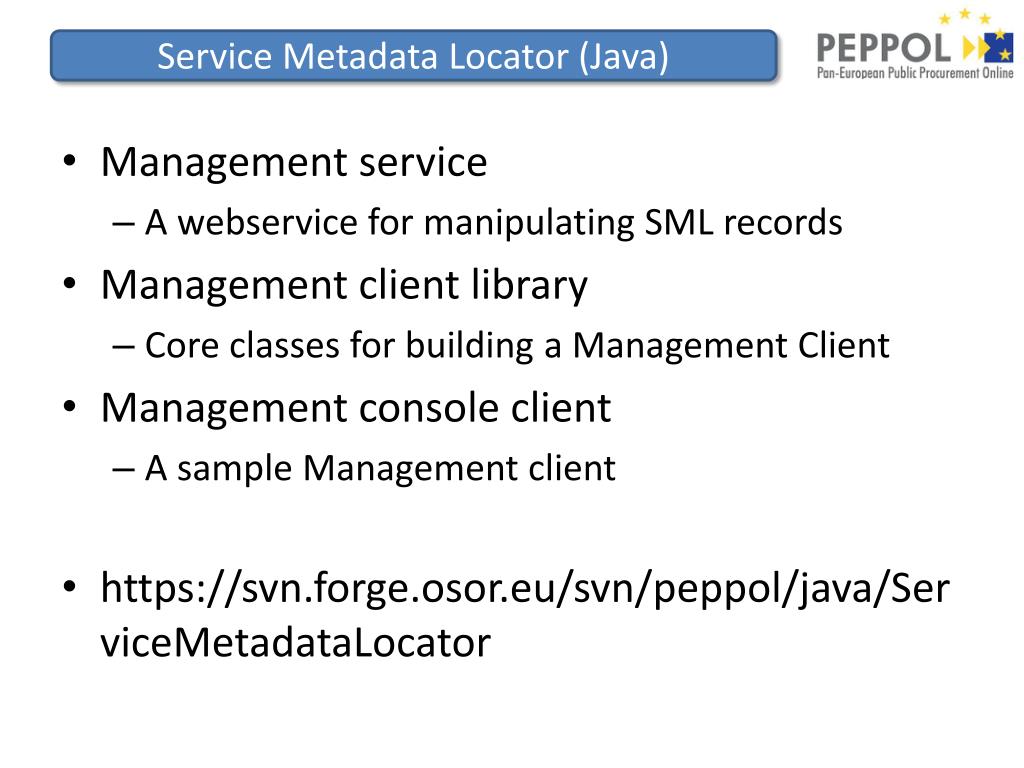Click bullet point before Management client library
1024x768 pixels.
pos(70,284)
